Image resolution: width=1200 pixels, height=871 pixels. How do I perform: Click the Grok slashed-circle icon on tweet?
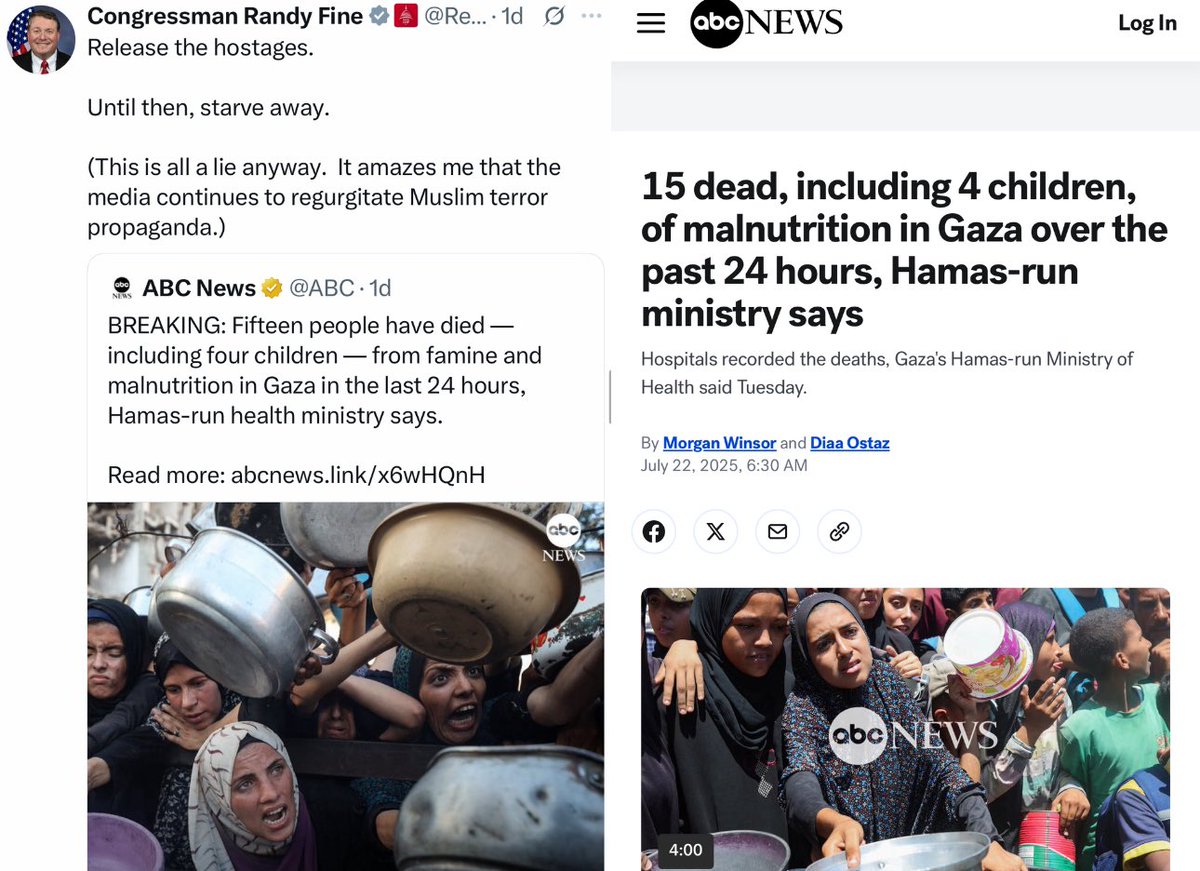pos(554,16)
